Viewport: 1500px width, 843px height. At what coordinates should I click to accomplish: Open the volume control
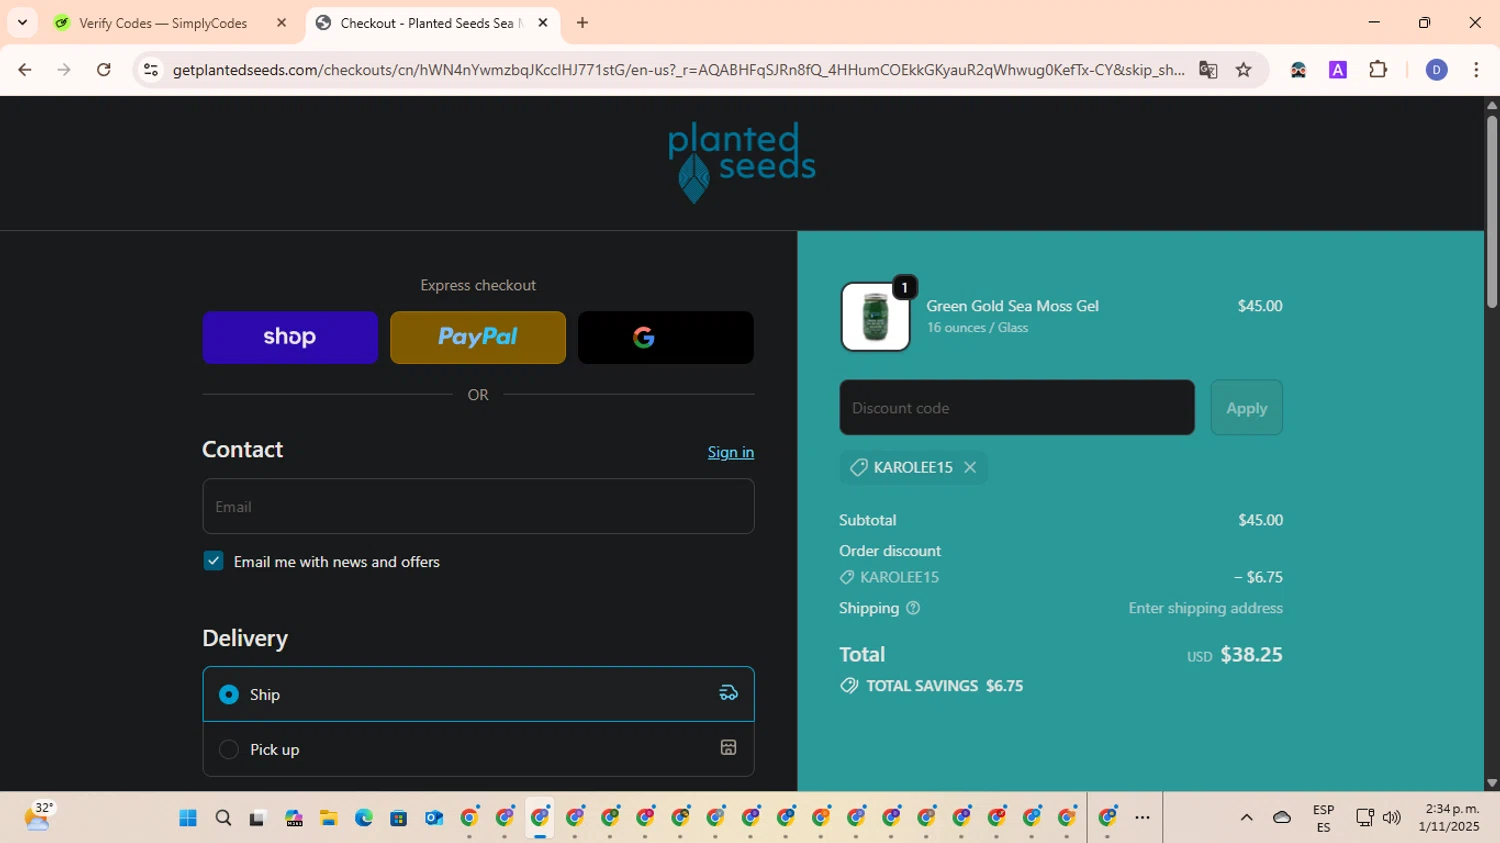click(1392, 818)
